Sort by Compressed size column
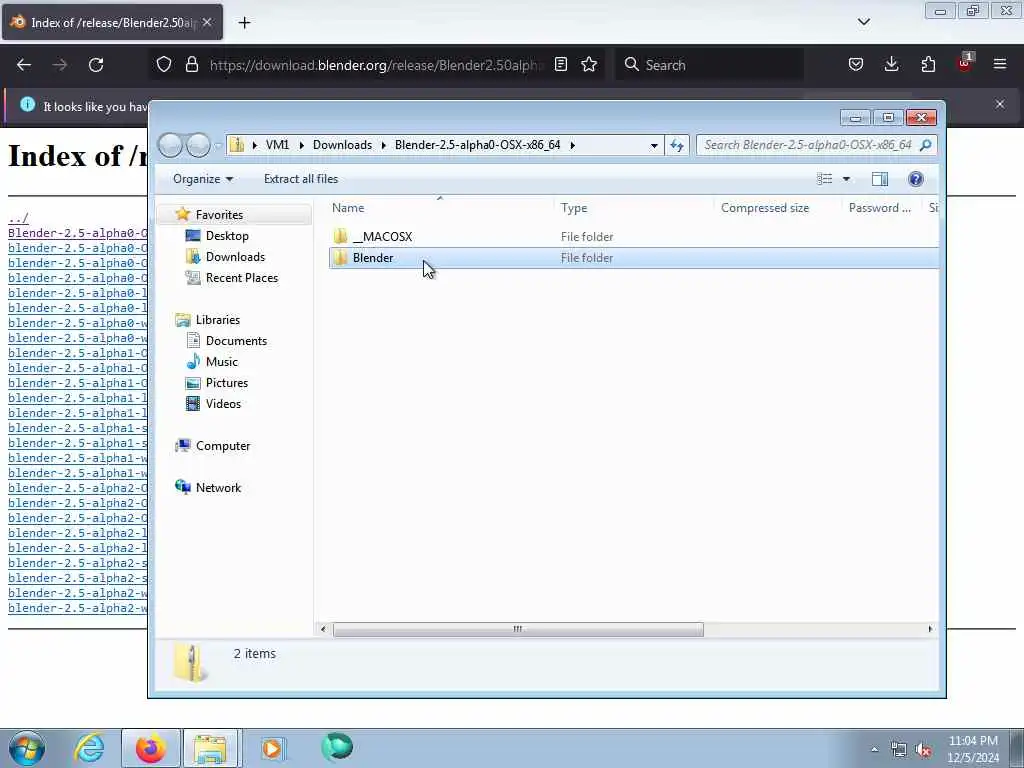Screen dimensions: 1024x768 tap(765, 208)
